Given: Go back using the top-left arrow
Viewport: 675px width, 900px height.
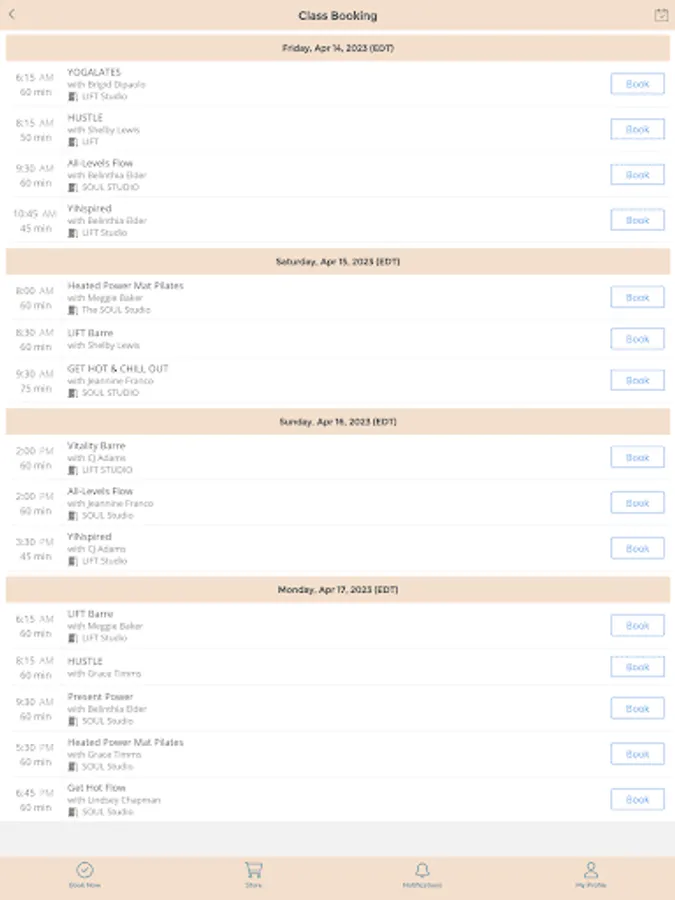Looking at the screenshot, I should pyautogui.click(x=12, y=15).
